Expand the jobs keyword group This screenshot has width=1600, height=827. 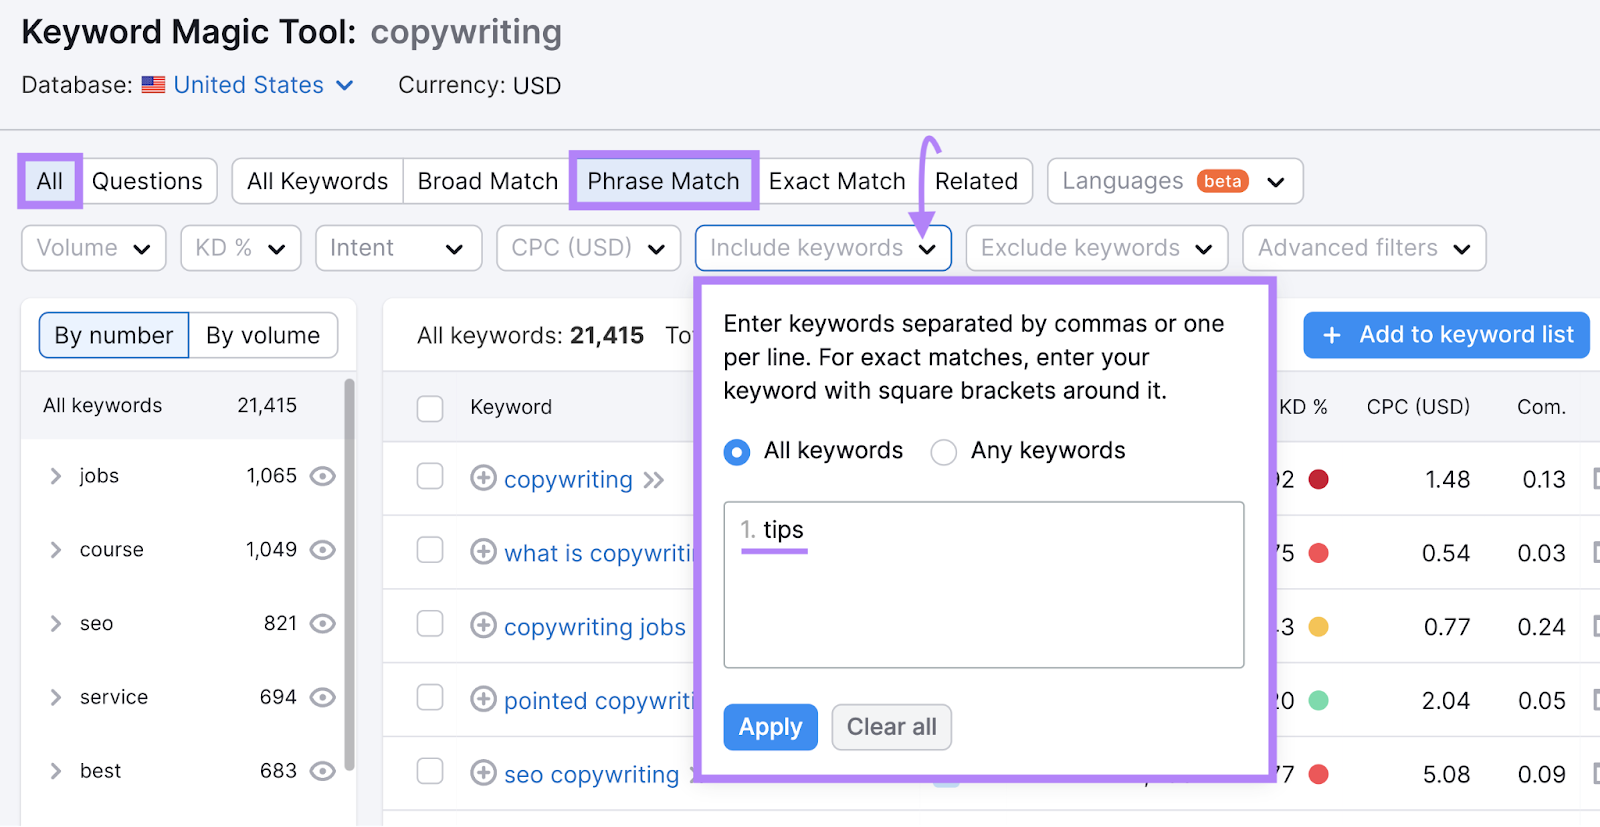tap(56, 476)
